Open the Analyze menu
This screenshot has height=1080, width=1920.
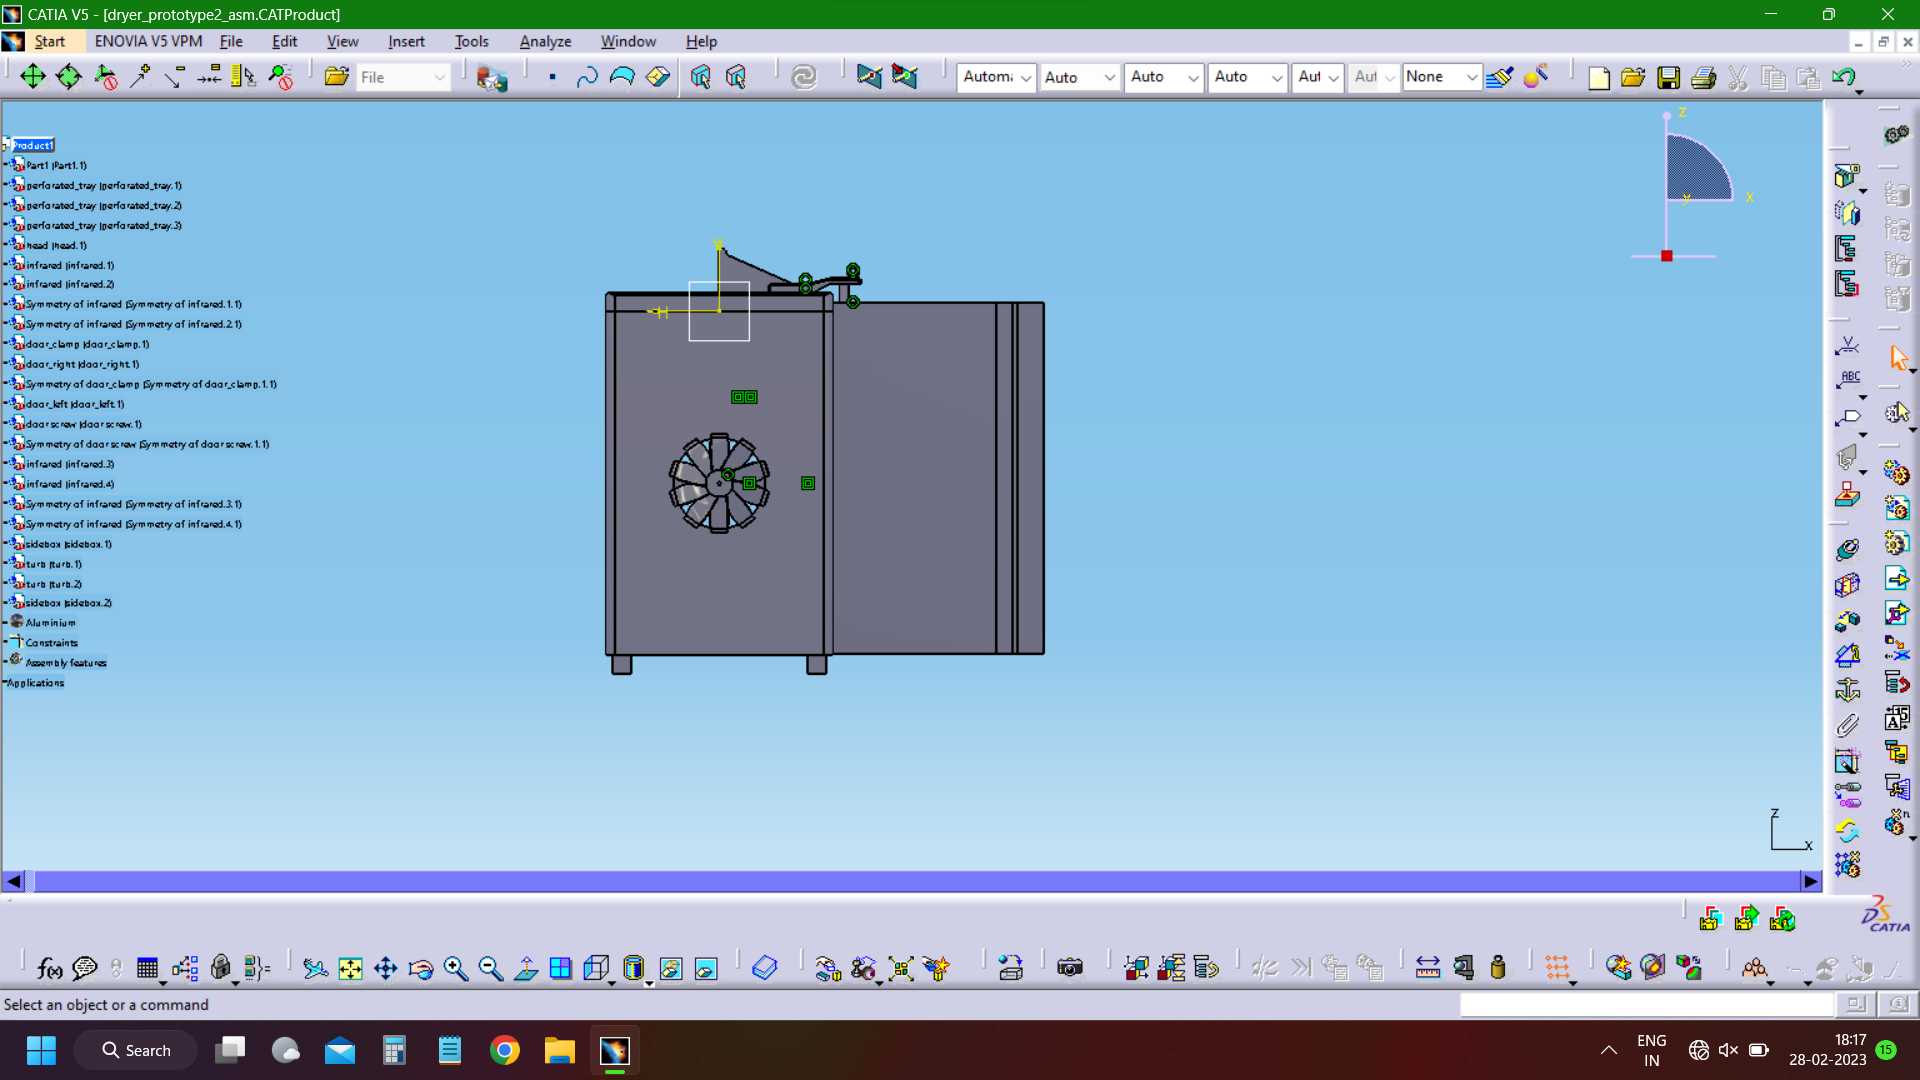(545, 41)
